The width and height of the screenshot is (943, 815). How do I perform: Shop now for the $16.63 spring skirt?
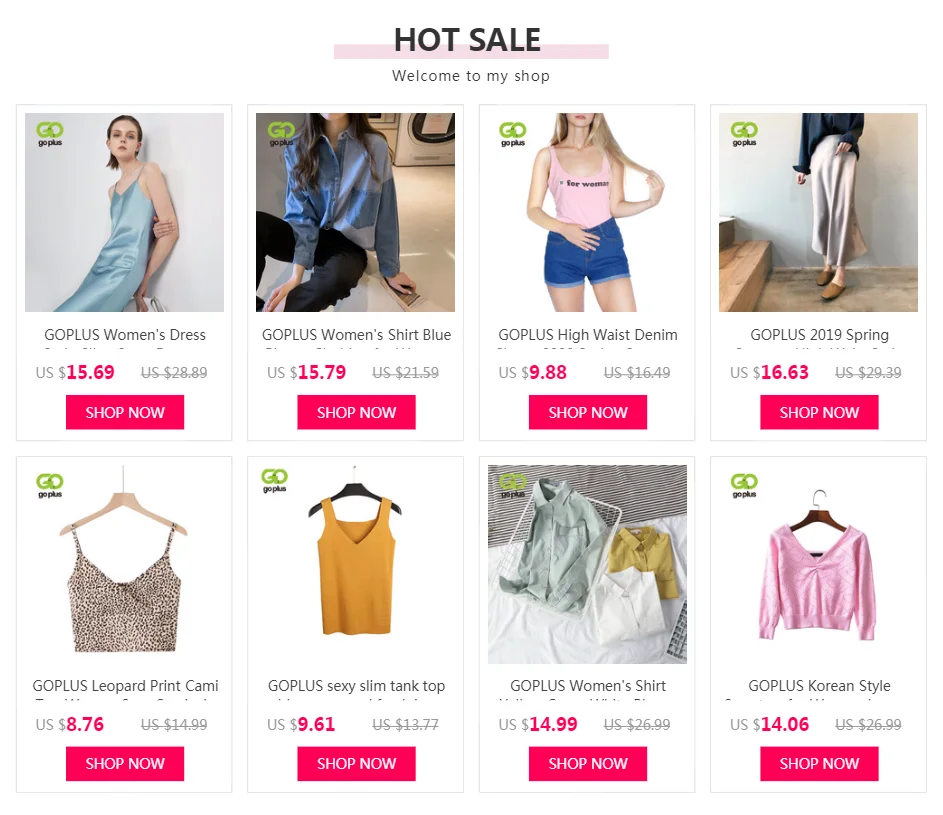click(819, 412)
